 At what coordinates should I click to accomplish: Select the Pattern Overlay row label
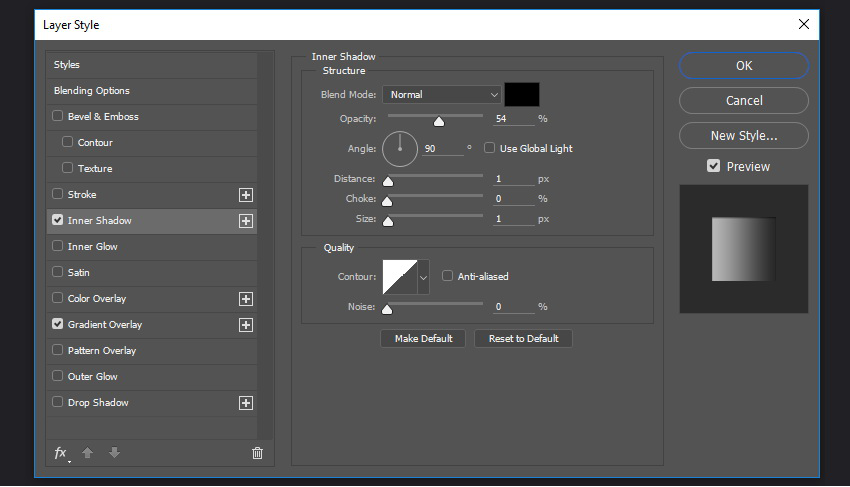tap(102, 351)
